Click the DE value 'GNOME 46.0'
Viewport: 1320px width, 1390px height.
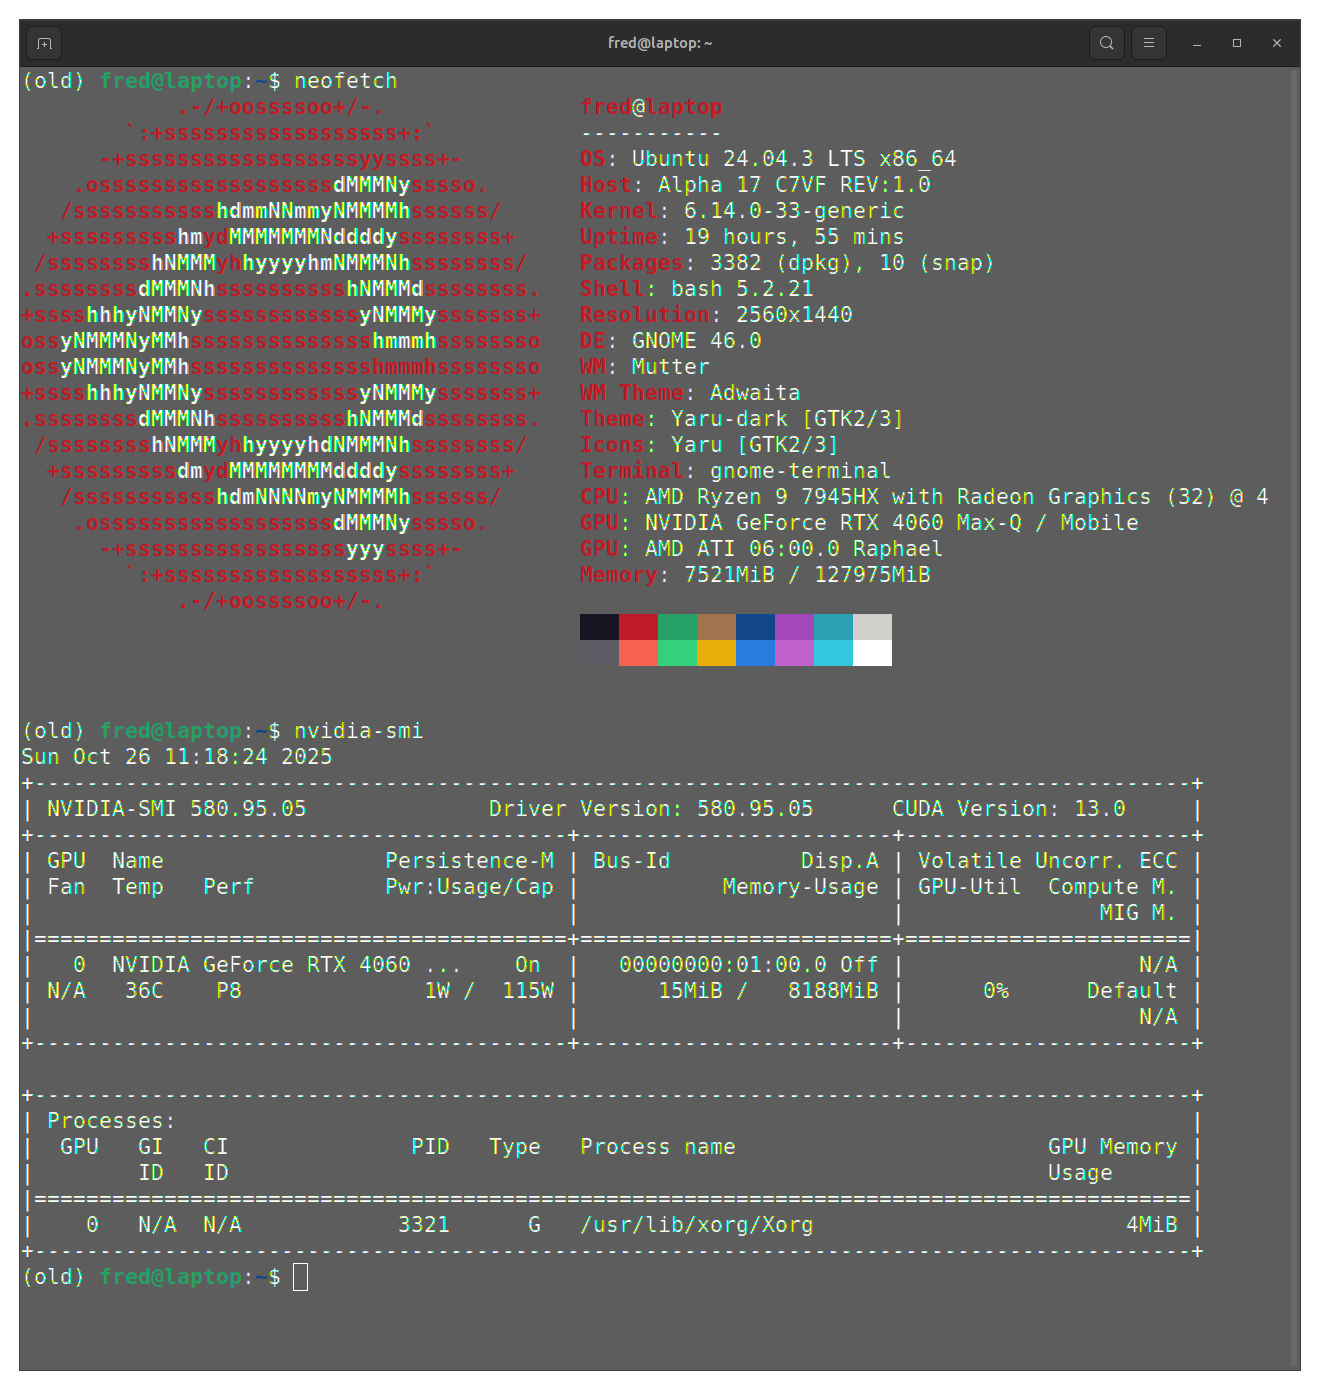(696, 341)
